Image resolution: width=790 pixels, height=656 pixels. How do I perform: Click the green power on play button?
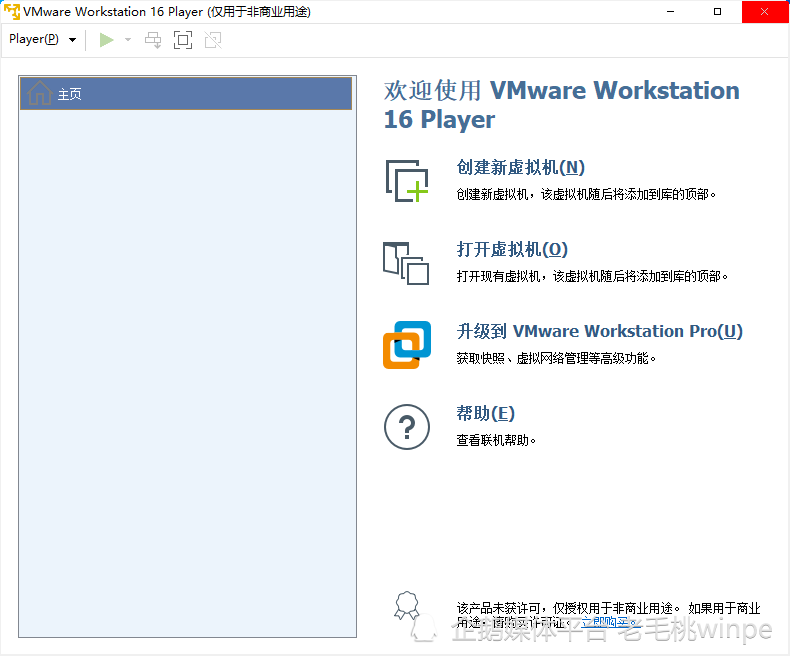(x=106, y=40)
